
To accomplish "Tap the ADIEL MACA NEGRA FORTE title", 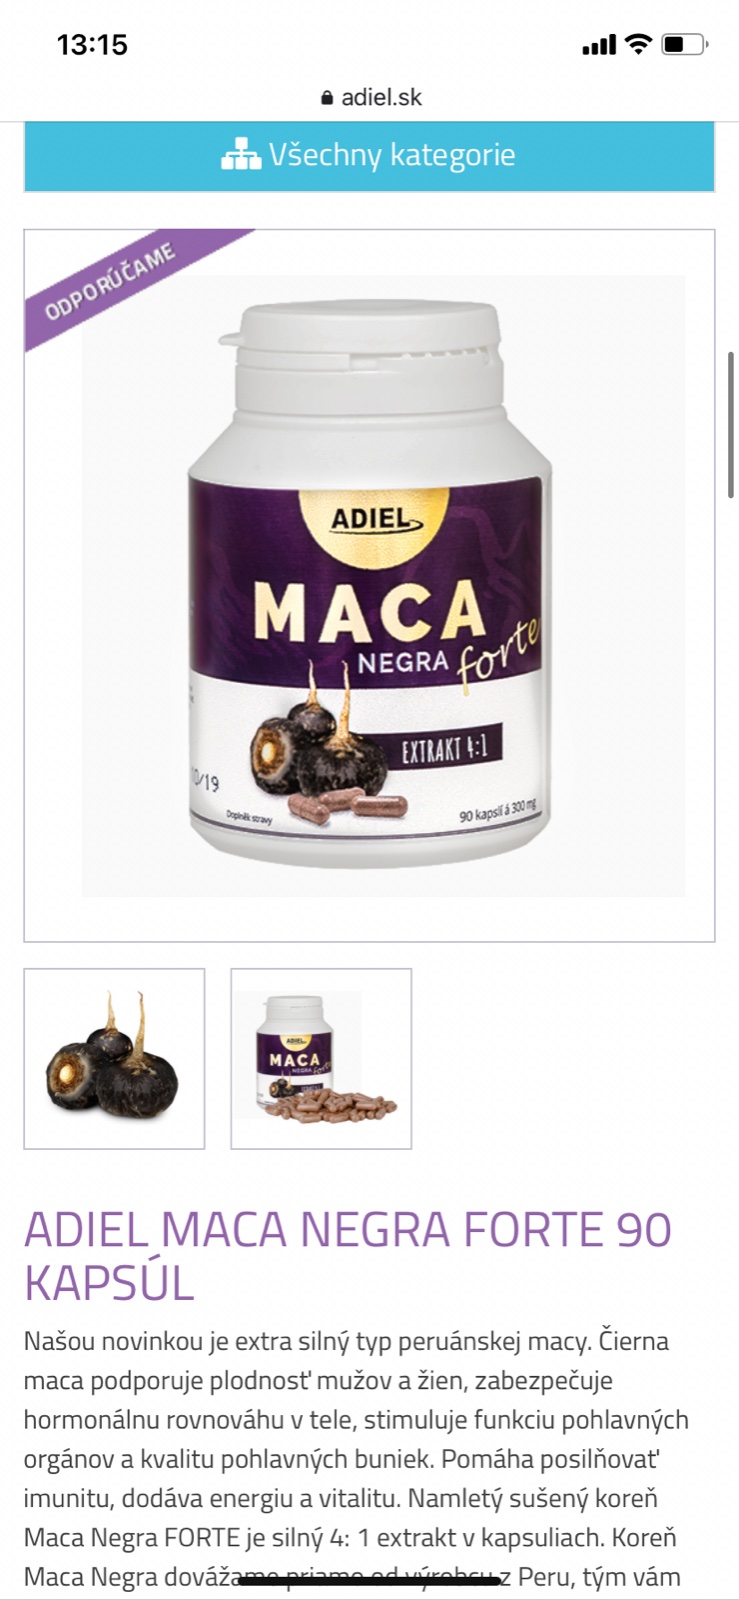I will 348,1257.
